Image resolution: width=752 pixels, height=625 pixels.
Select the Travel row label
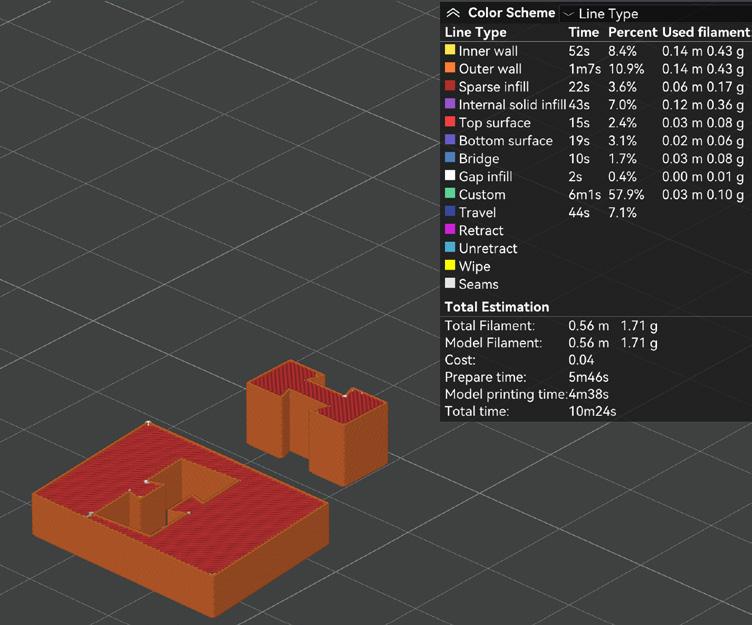(x=477, y=212)
